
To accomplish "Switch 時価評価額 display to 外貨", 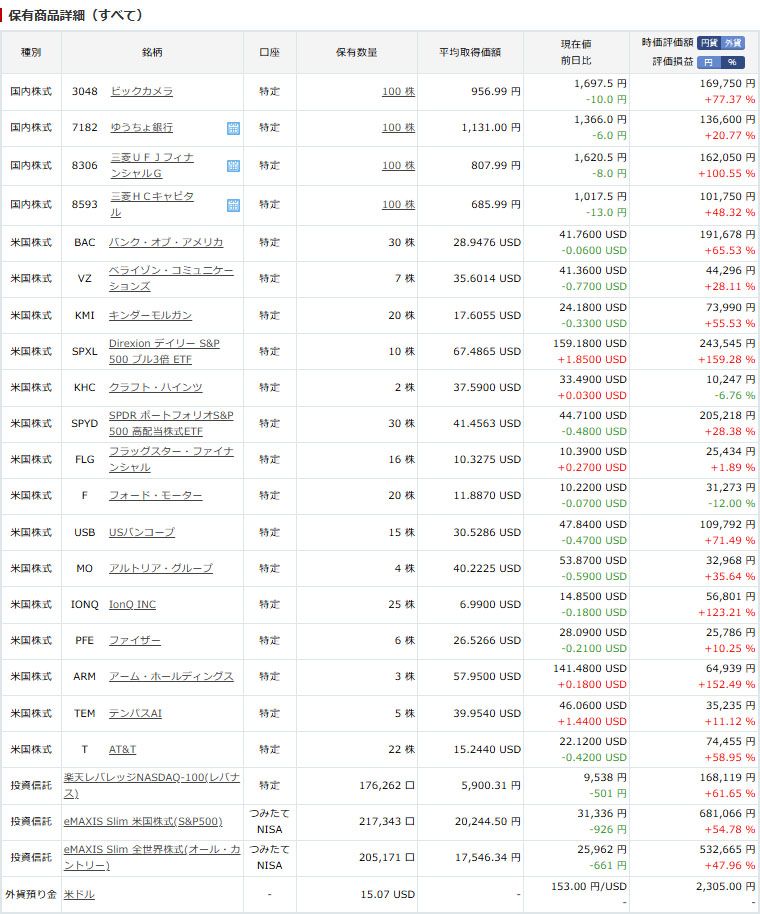I will [734, 43].
